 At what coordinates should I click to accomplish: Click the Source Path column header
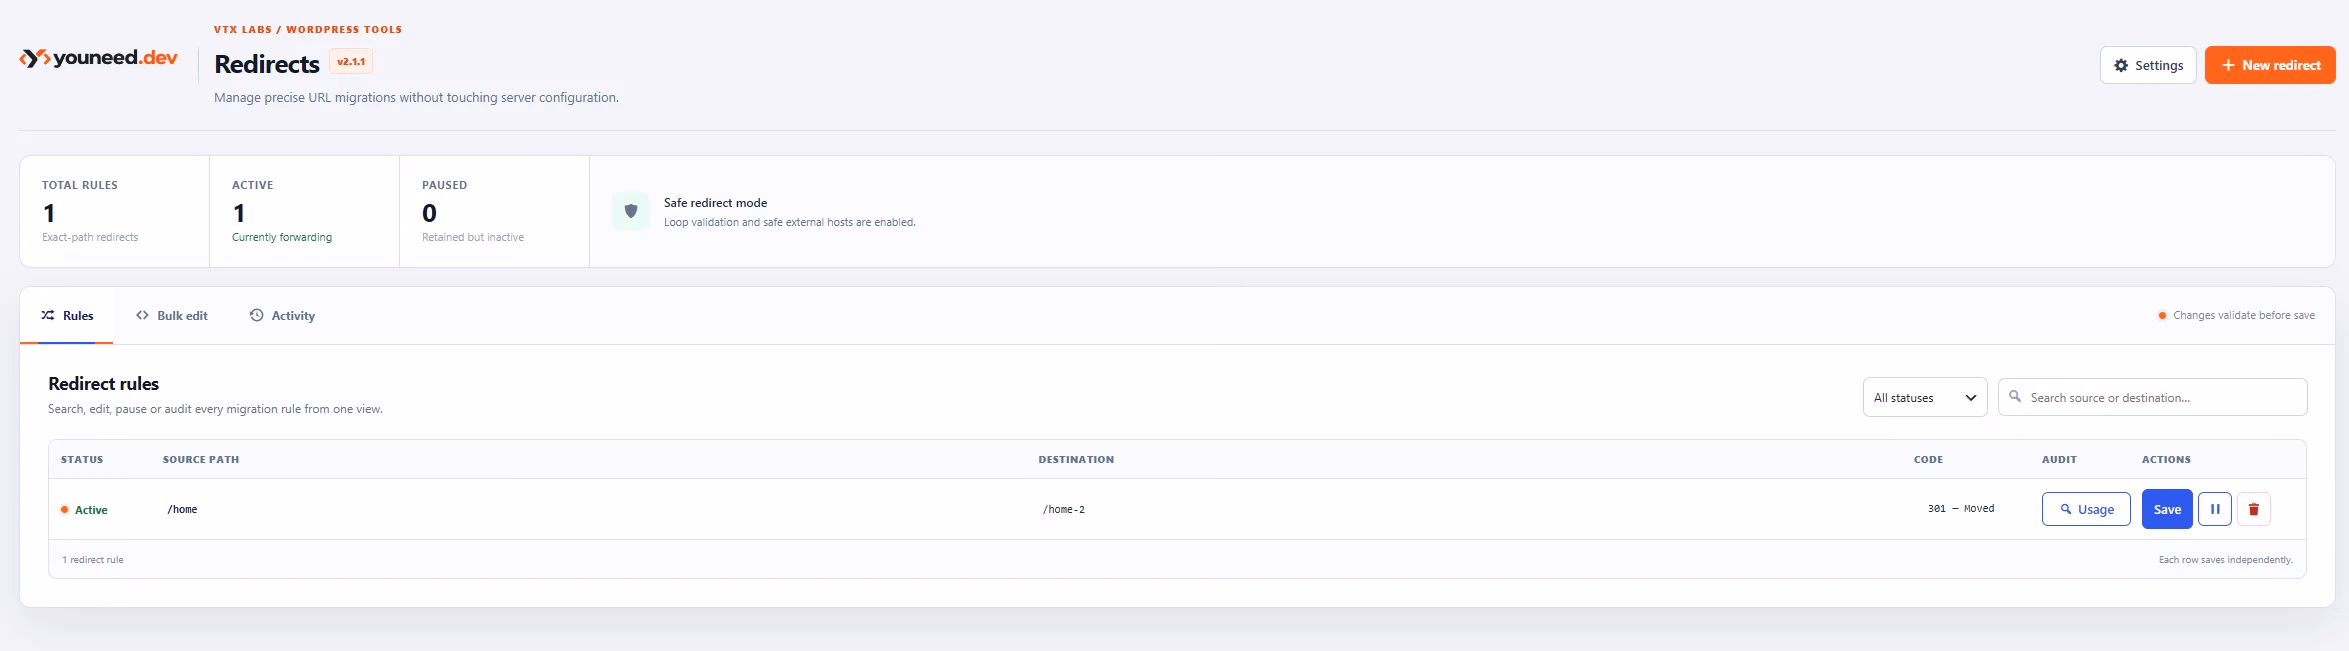pyautogui.click(x=201, y=460)
